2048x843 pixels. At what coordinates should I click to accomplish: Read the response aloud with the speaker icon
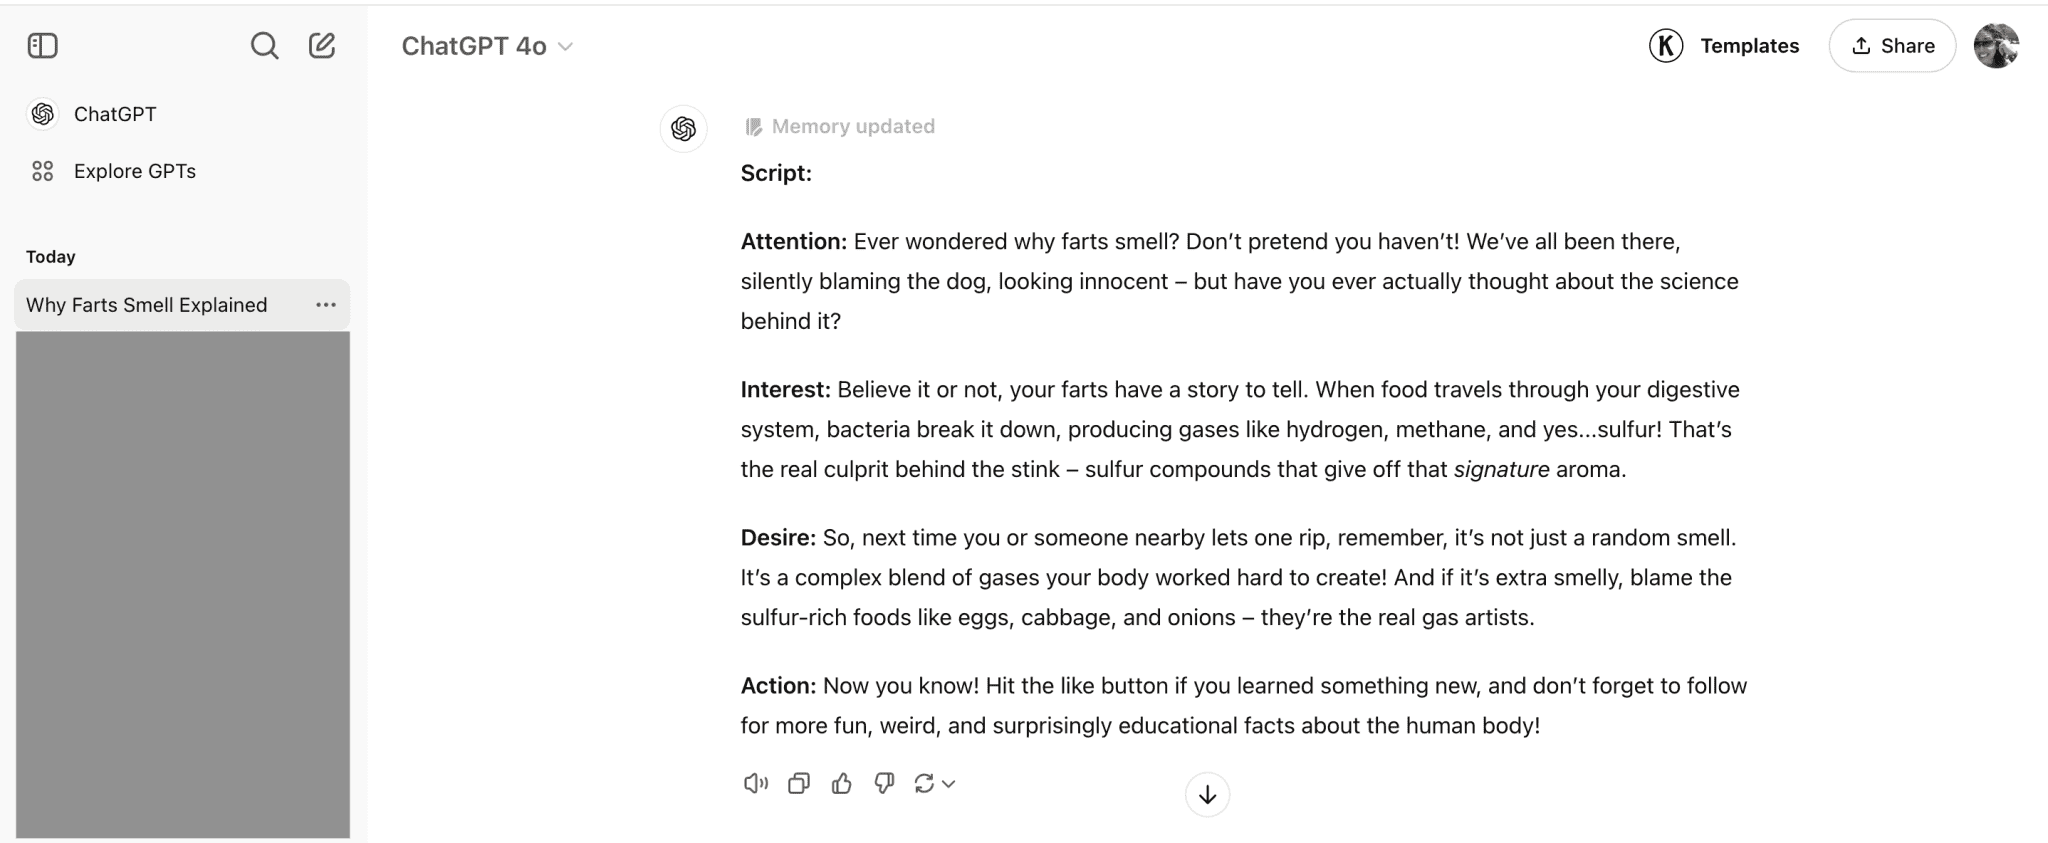[x=755, y=783]
